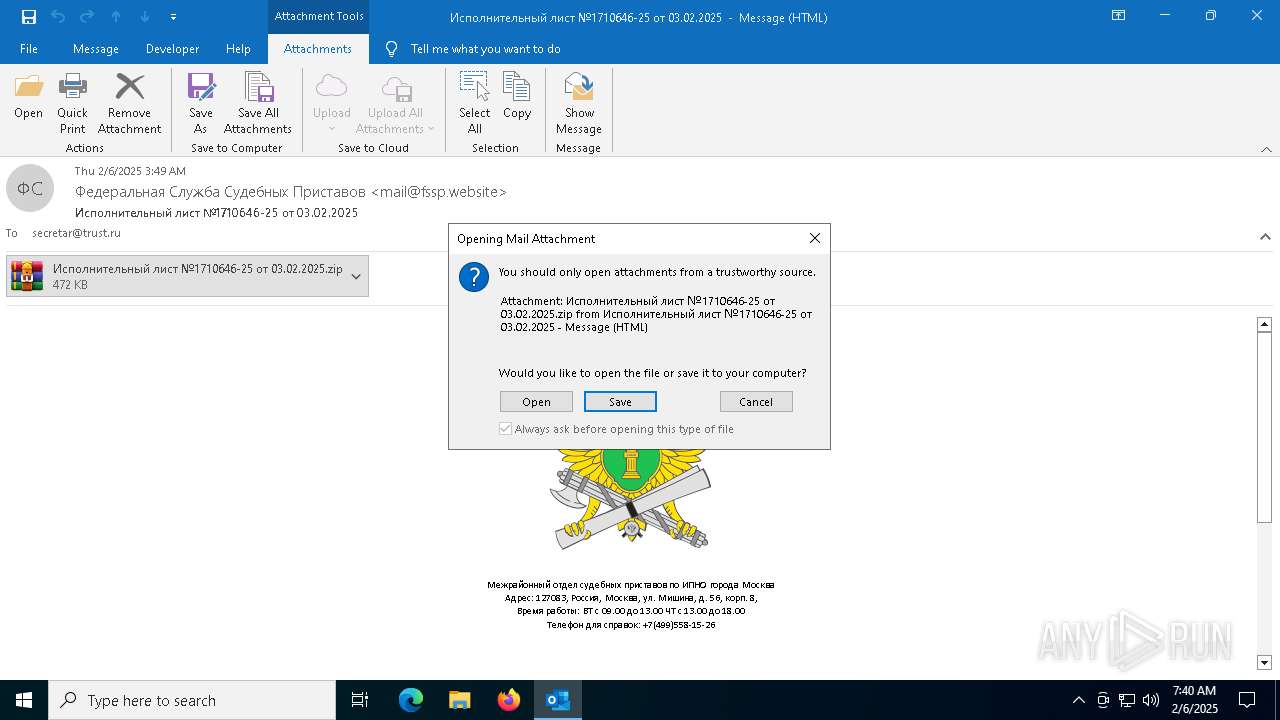The height and width of the screenshot is (720, 1280).
Task: Click the message vertical scrollbar thumb
Action: [1264, 427]
